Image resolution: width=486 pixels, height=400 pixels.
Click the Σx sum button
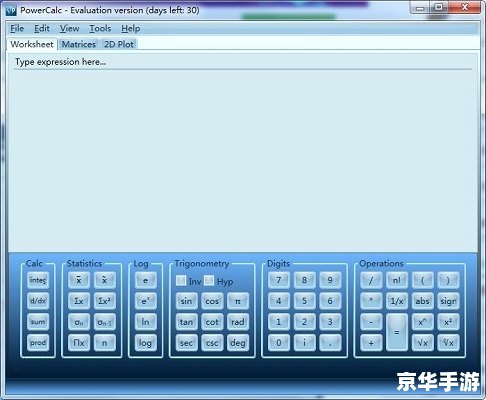point(79,301)
